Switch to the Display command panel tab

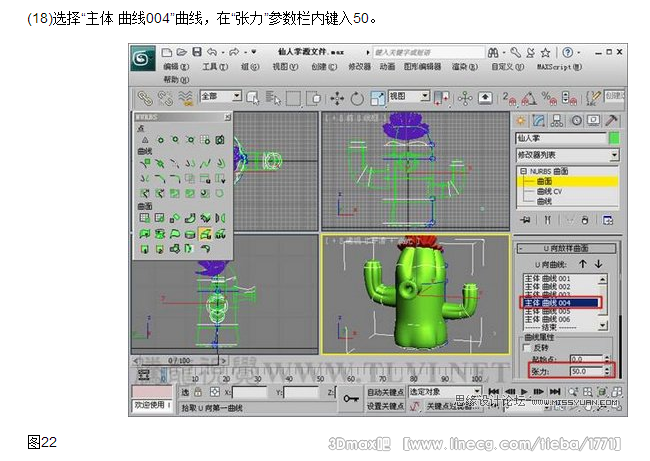[594, 121]
